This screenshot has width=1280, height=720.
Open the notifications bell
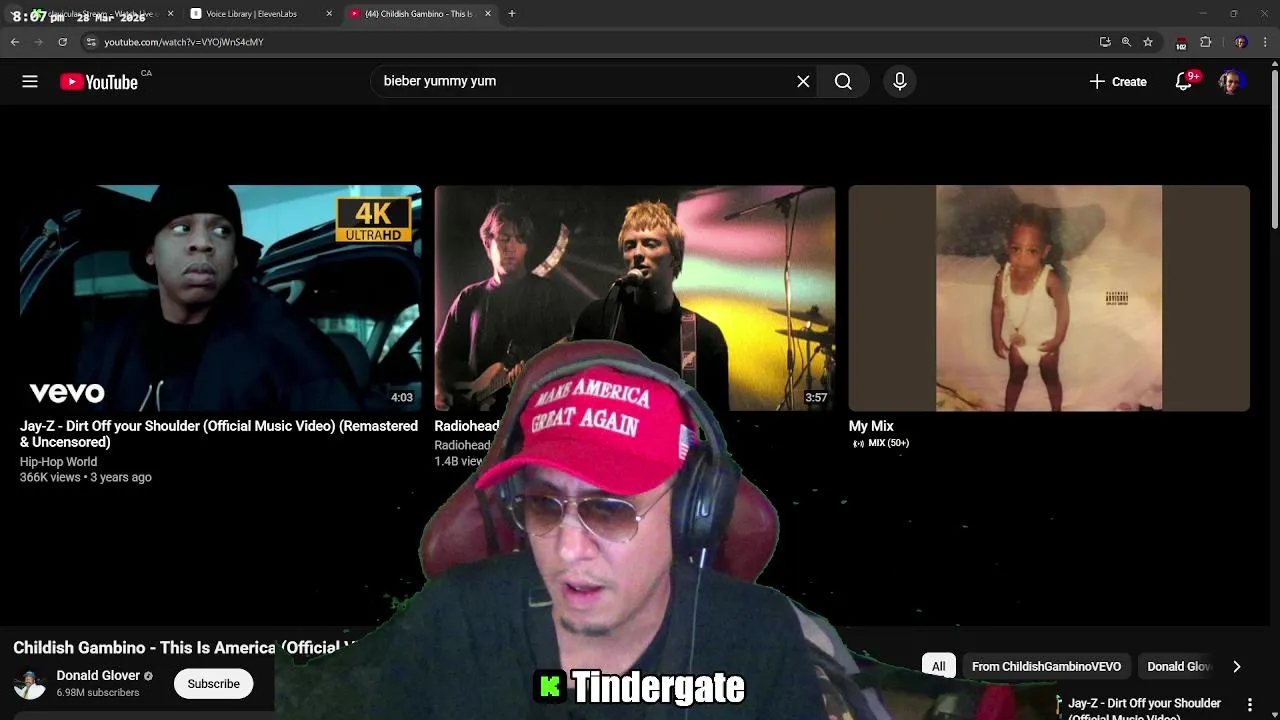1184,82
